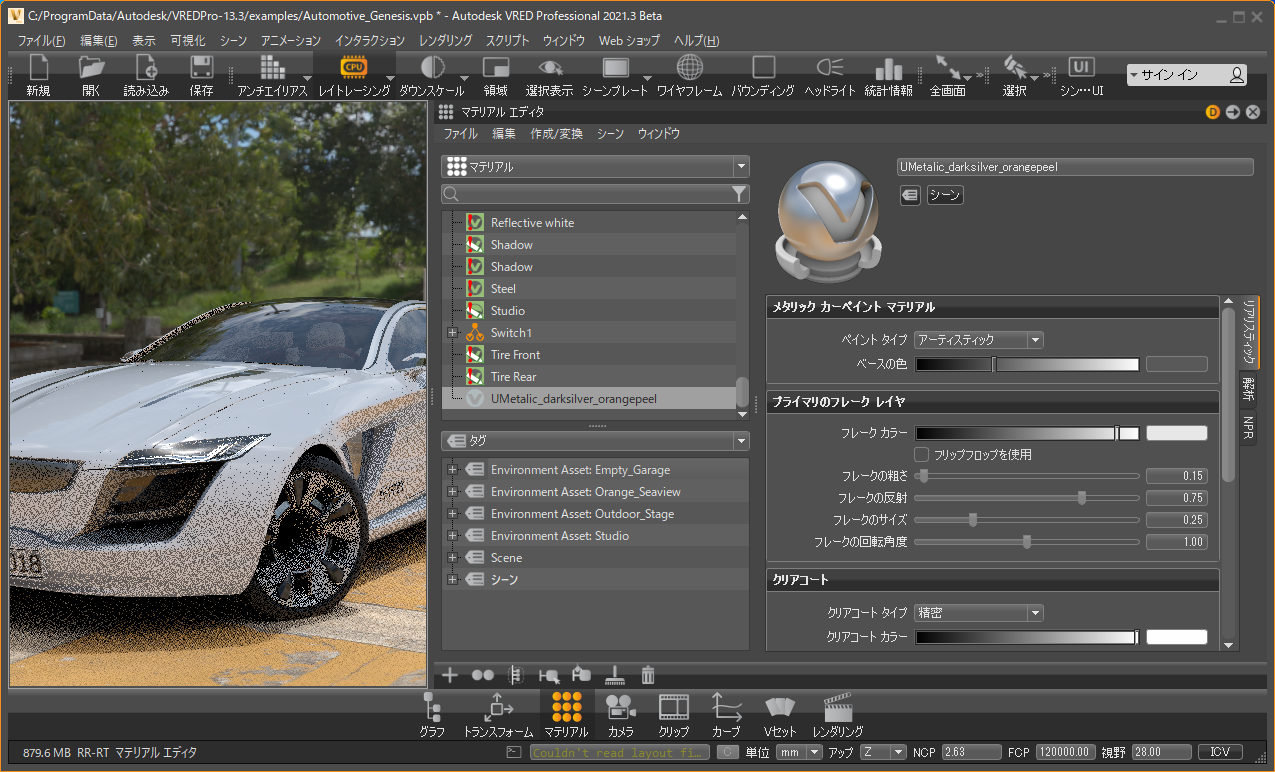Expand the Switch1 material node
The height and width of the screenshot is (772, 1275).
click(x=452, y=333)
